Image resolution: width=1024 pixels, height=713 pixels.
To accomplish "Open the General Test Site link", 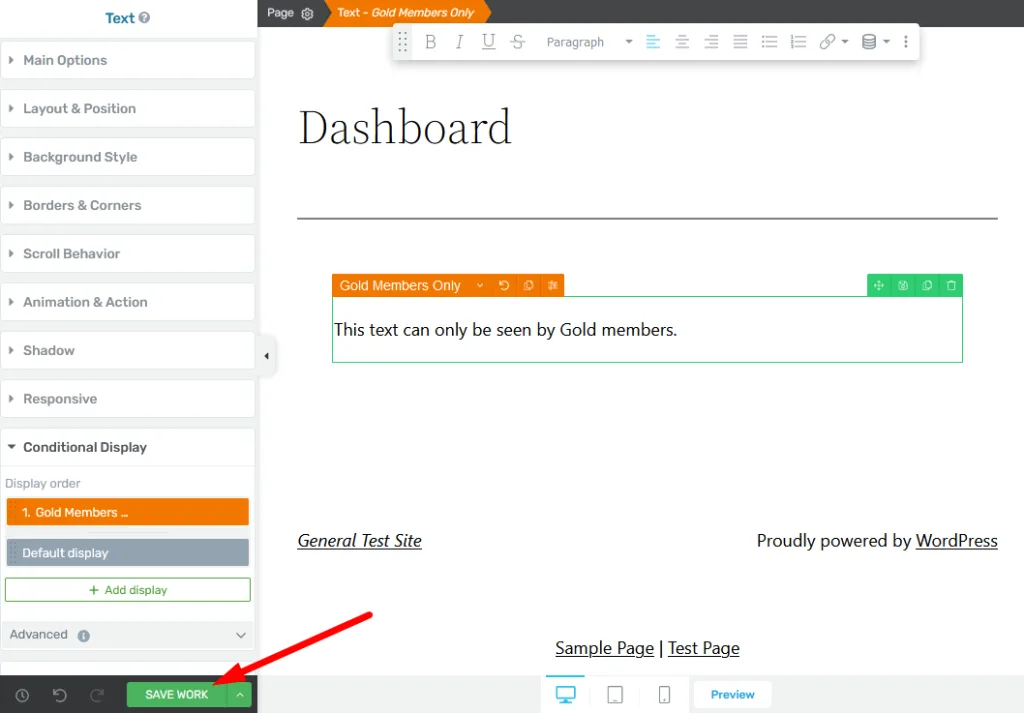I will click(x=360, y=541).
